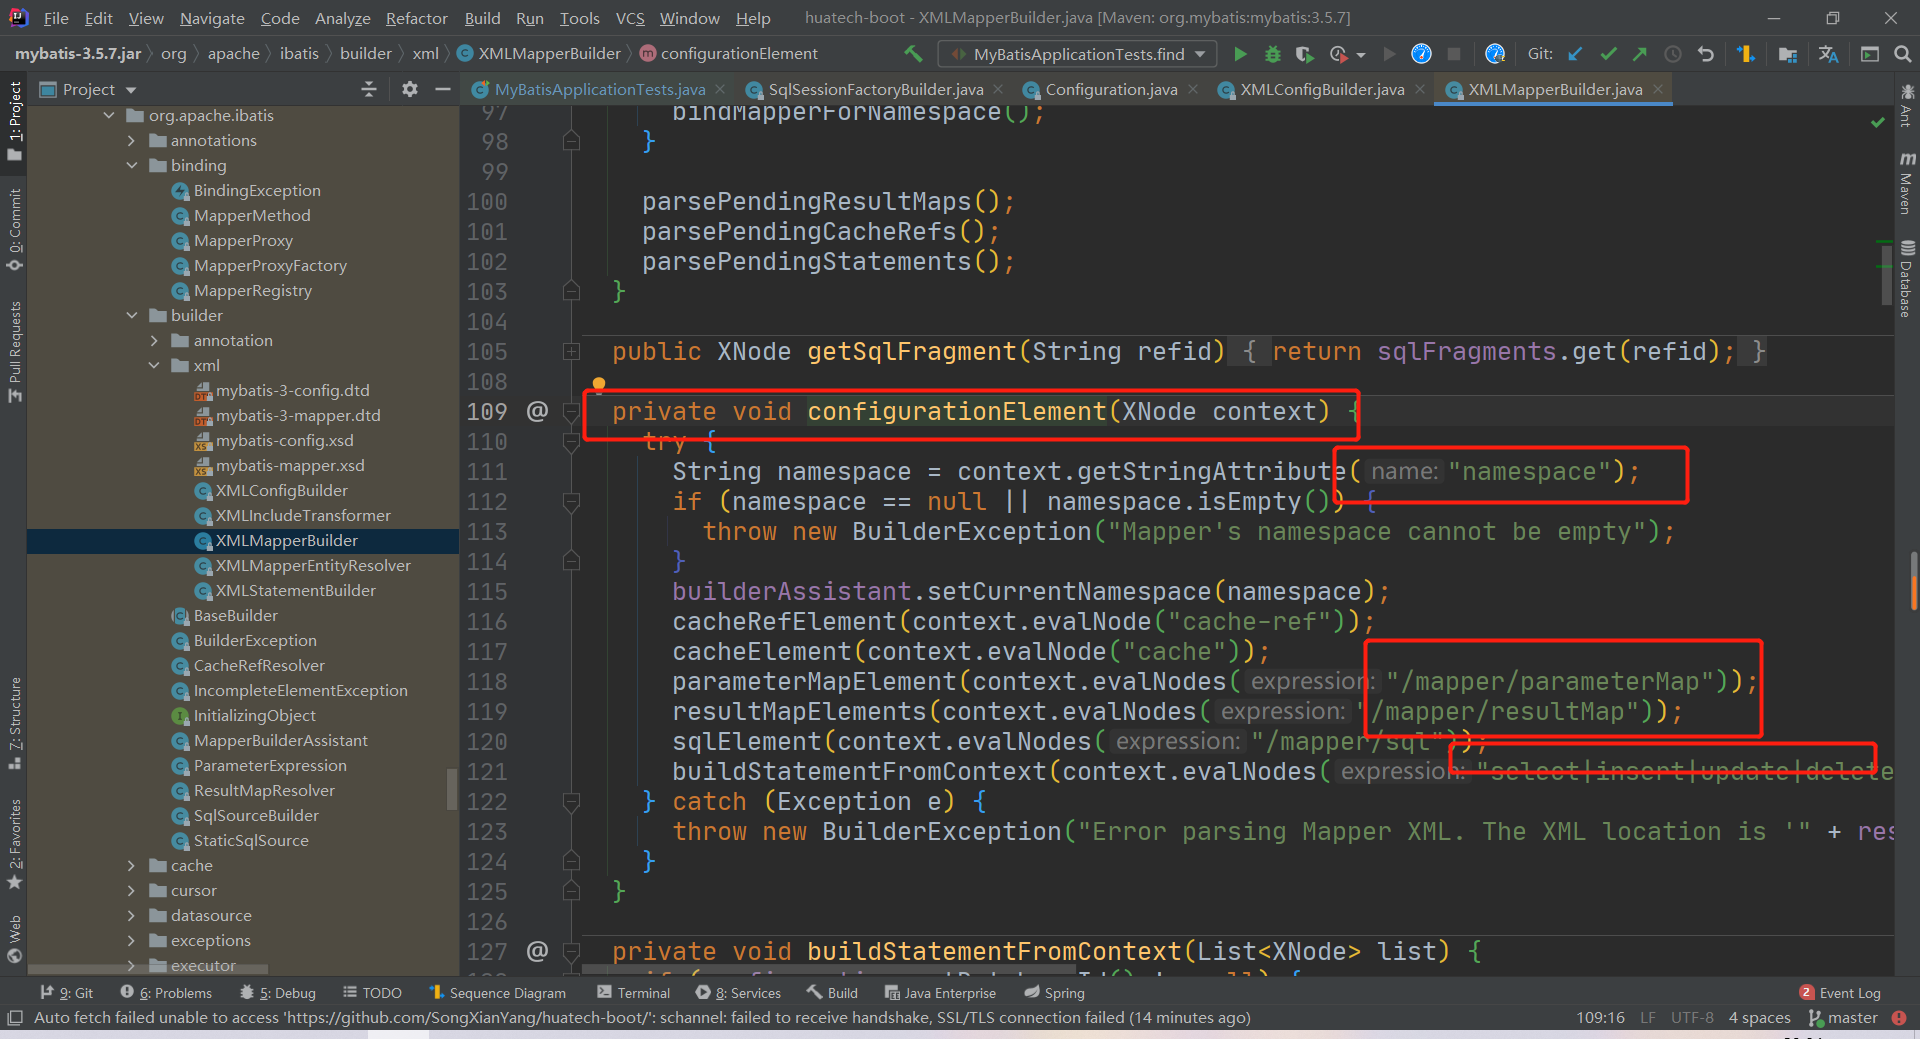The width and height of the screenshot is (1920, 1039).
Task: Click the ibatis breadcrumb in navigation bar
Action: [299, 54]
